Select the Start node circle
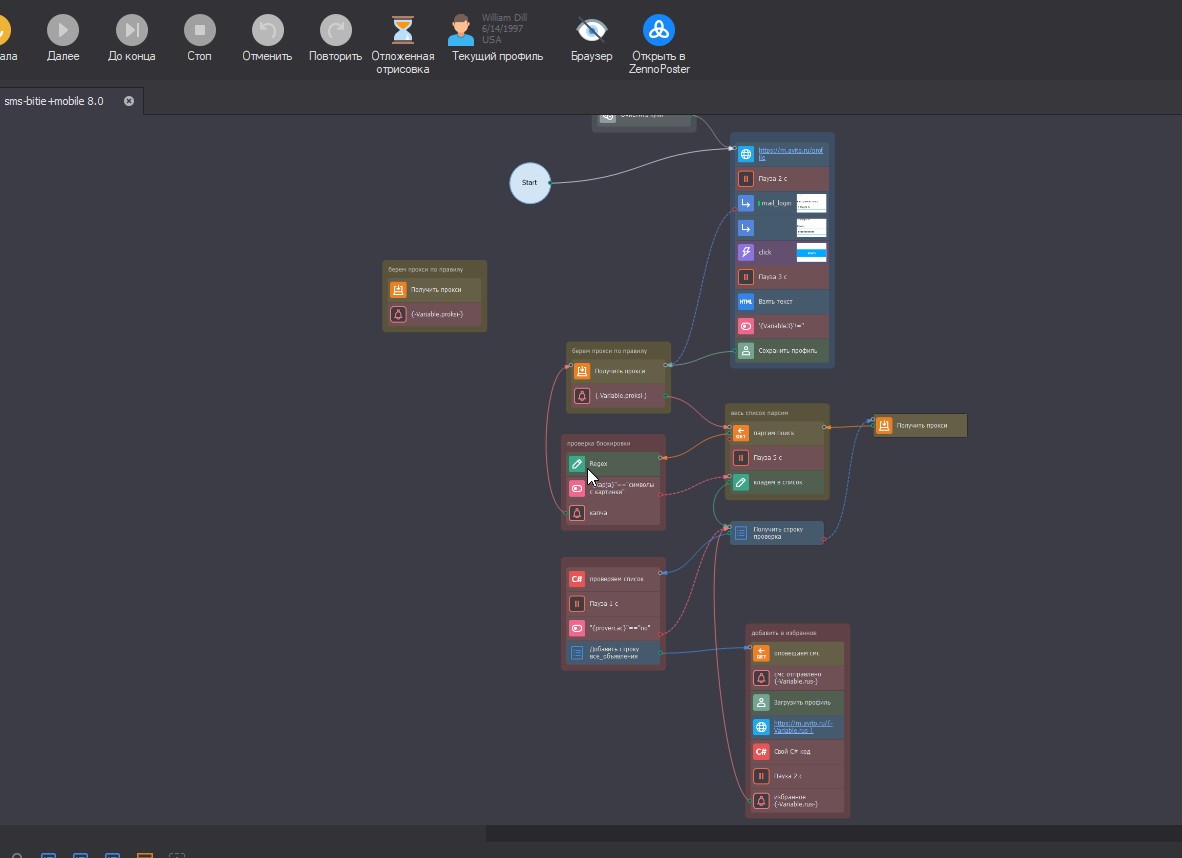 529,183
